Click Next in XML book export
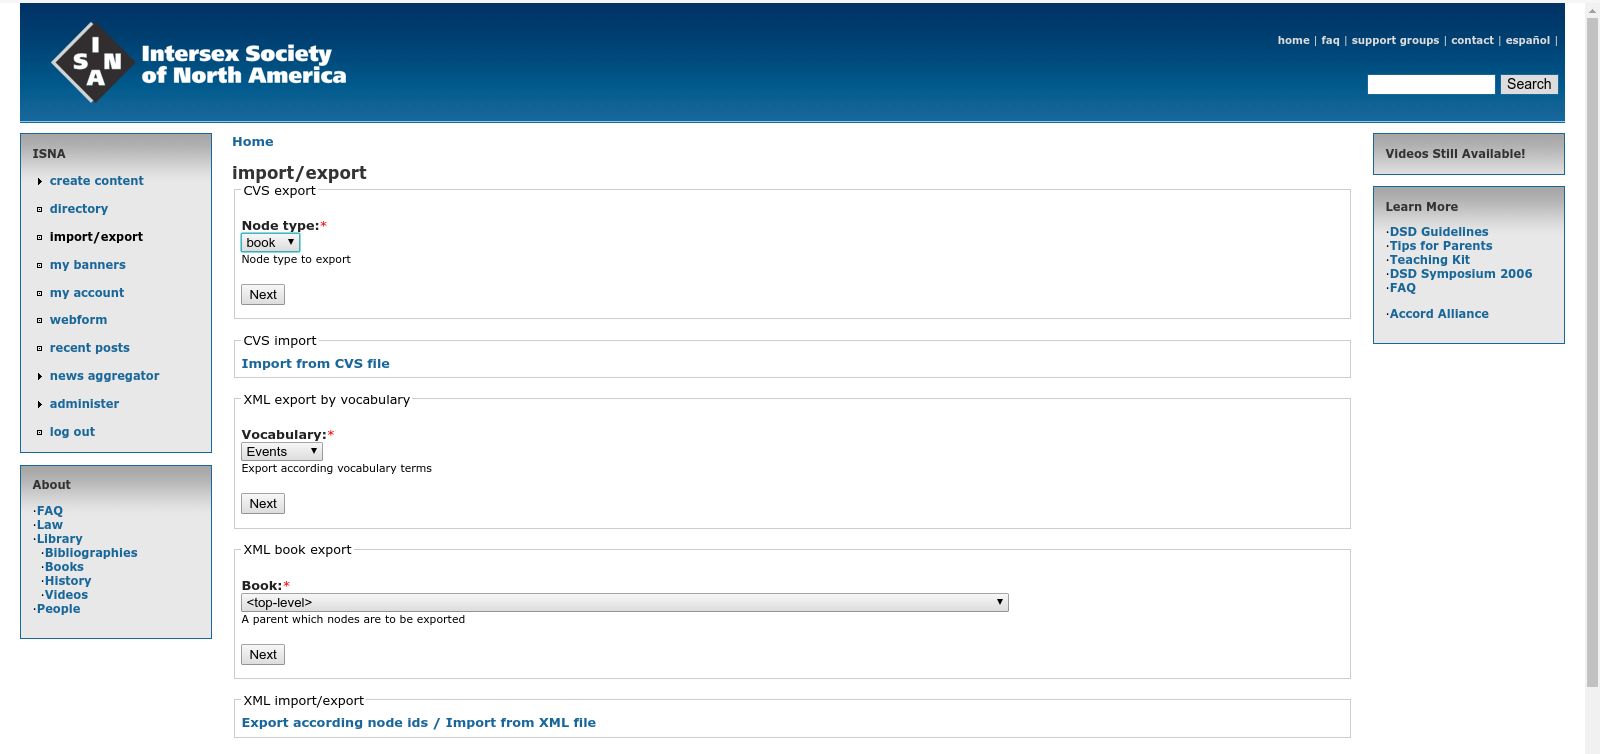Viewport: 1600px width, 754px height. [x=263, y=655]
